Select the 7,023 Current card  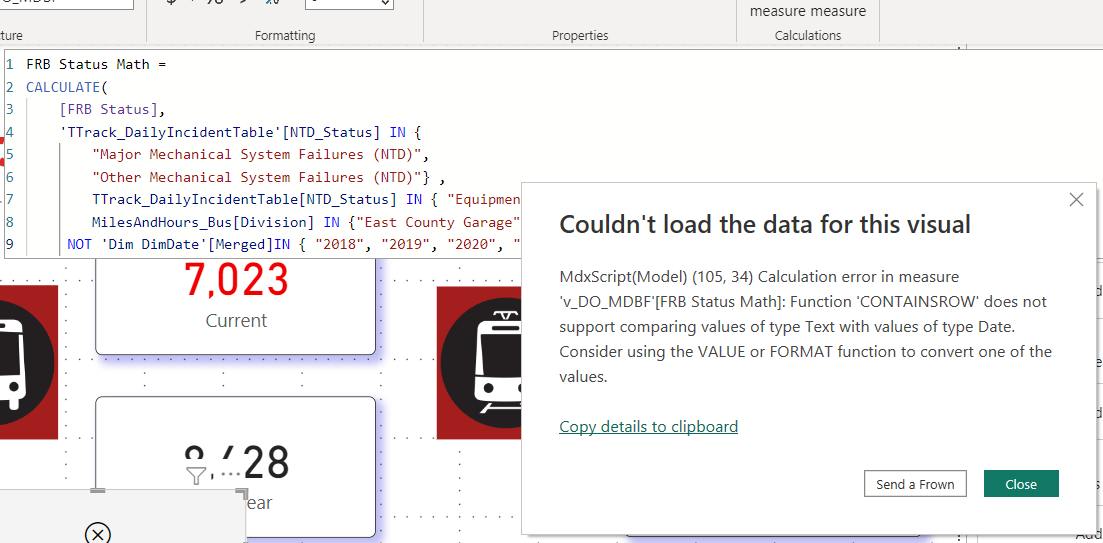[x=236, y=306]
